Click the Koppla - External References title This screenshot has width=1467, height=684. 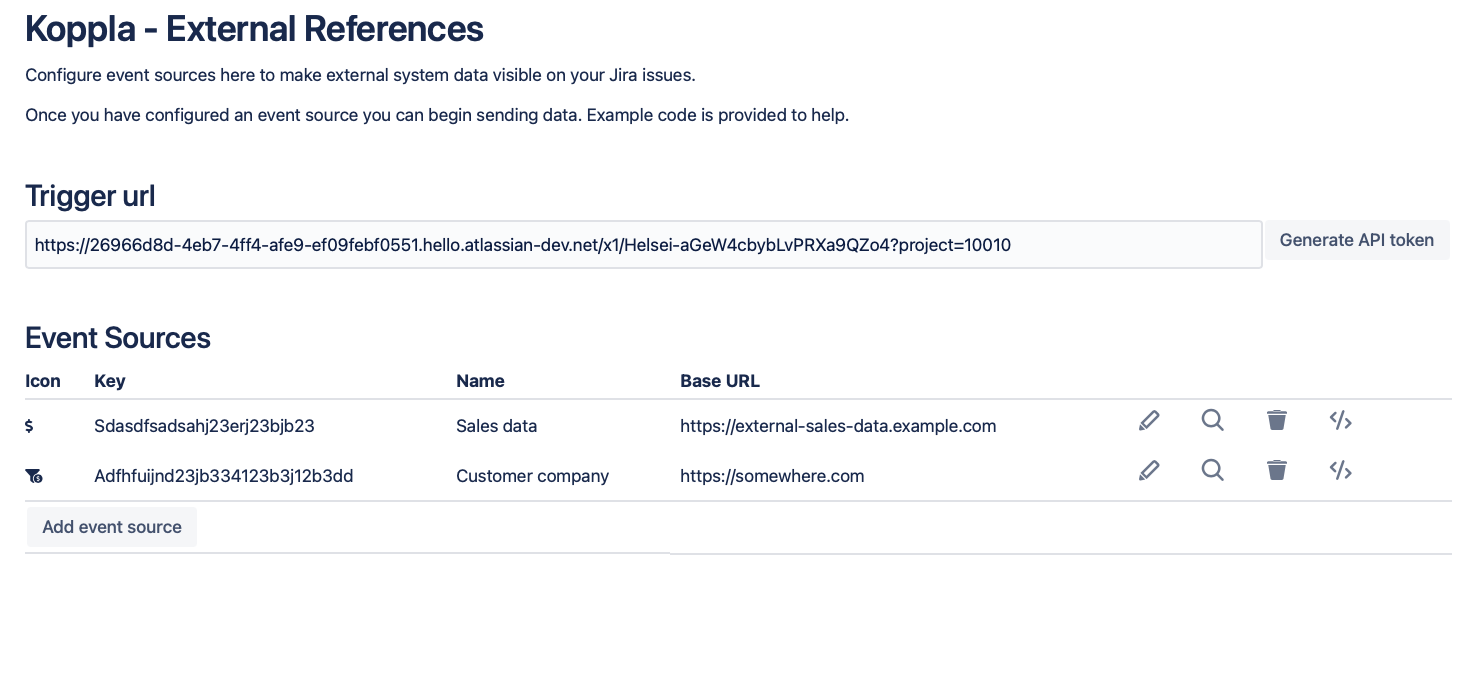254,29
